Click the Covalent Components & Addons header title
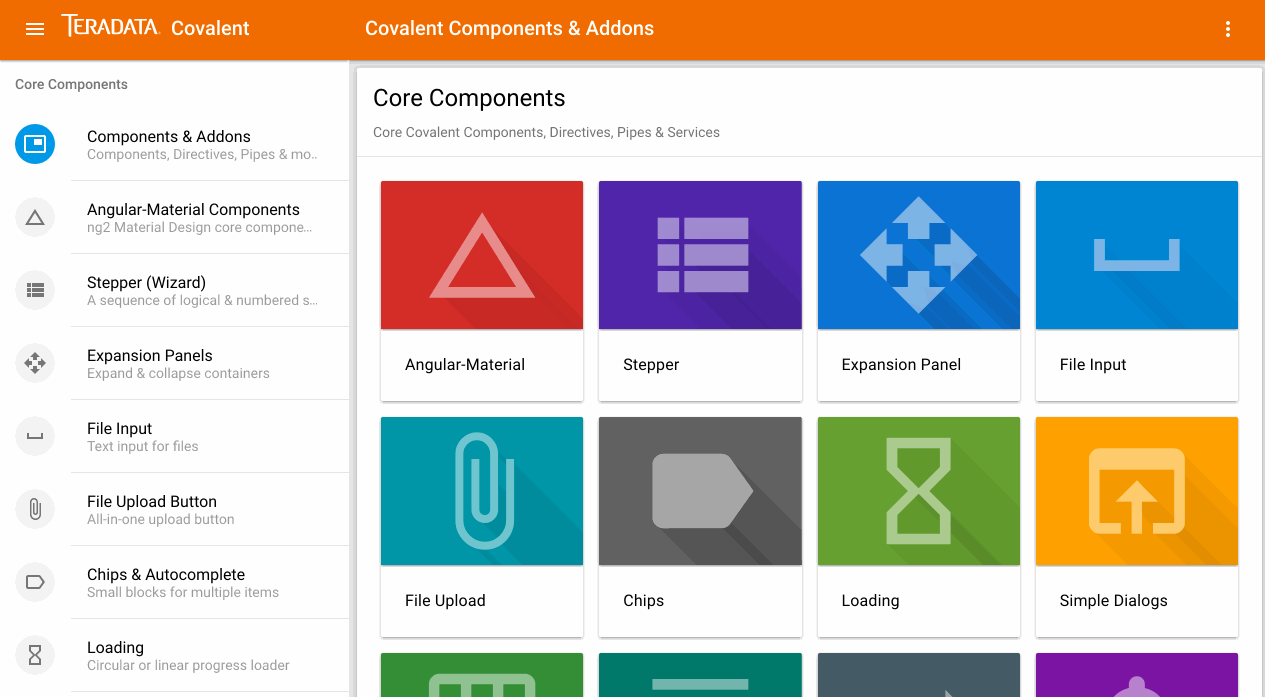The height and width of the screenshot is (697, 1265). [509, 28]
